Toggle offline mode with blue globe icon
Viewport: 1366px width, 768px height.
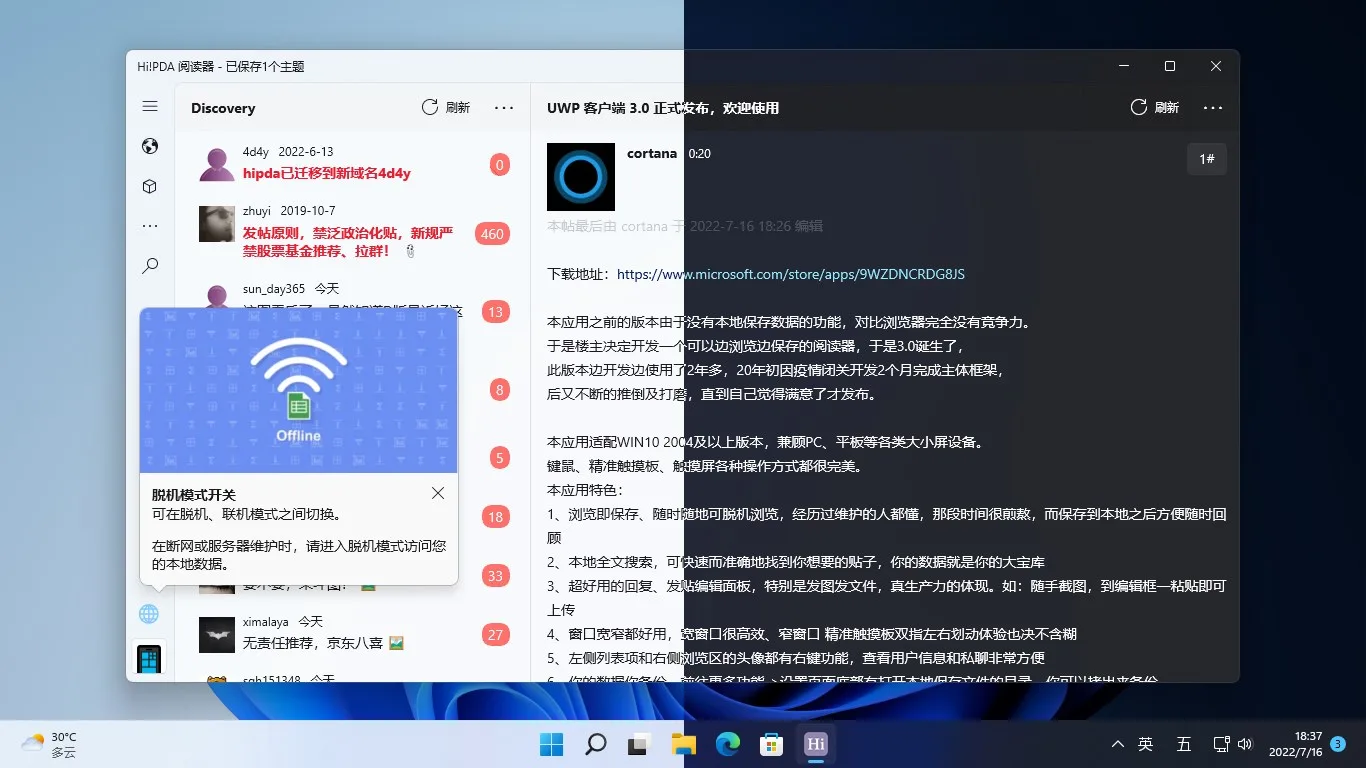pos(149,613)
